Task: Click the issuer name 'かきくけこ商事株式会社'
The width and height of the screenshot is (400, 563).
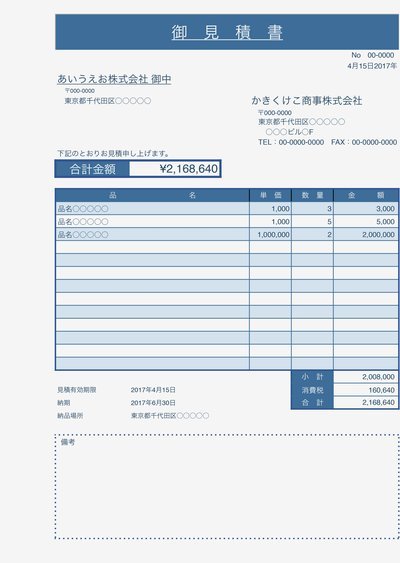Action: pos(307,101)
